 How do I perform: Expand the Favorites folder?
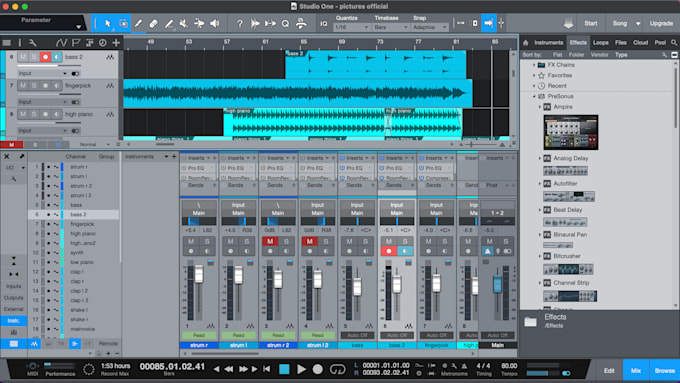(x=534, y=75)
